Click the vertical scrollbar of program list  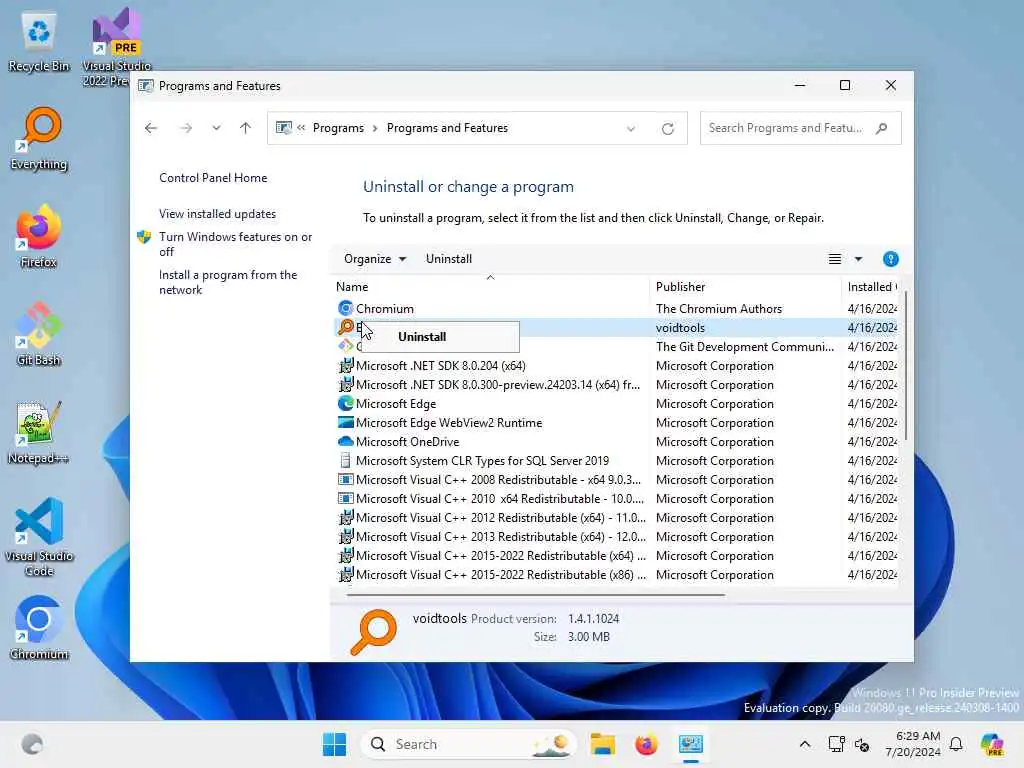(906, 366)
